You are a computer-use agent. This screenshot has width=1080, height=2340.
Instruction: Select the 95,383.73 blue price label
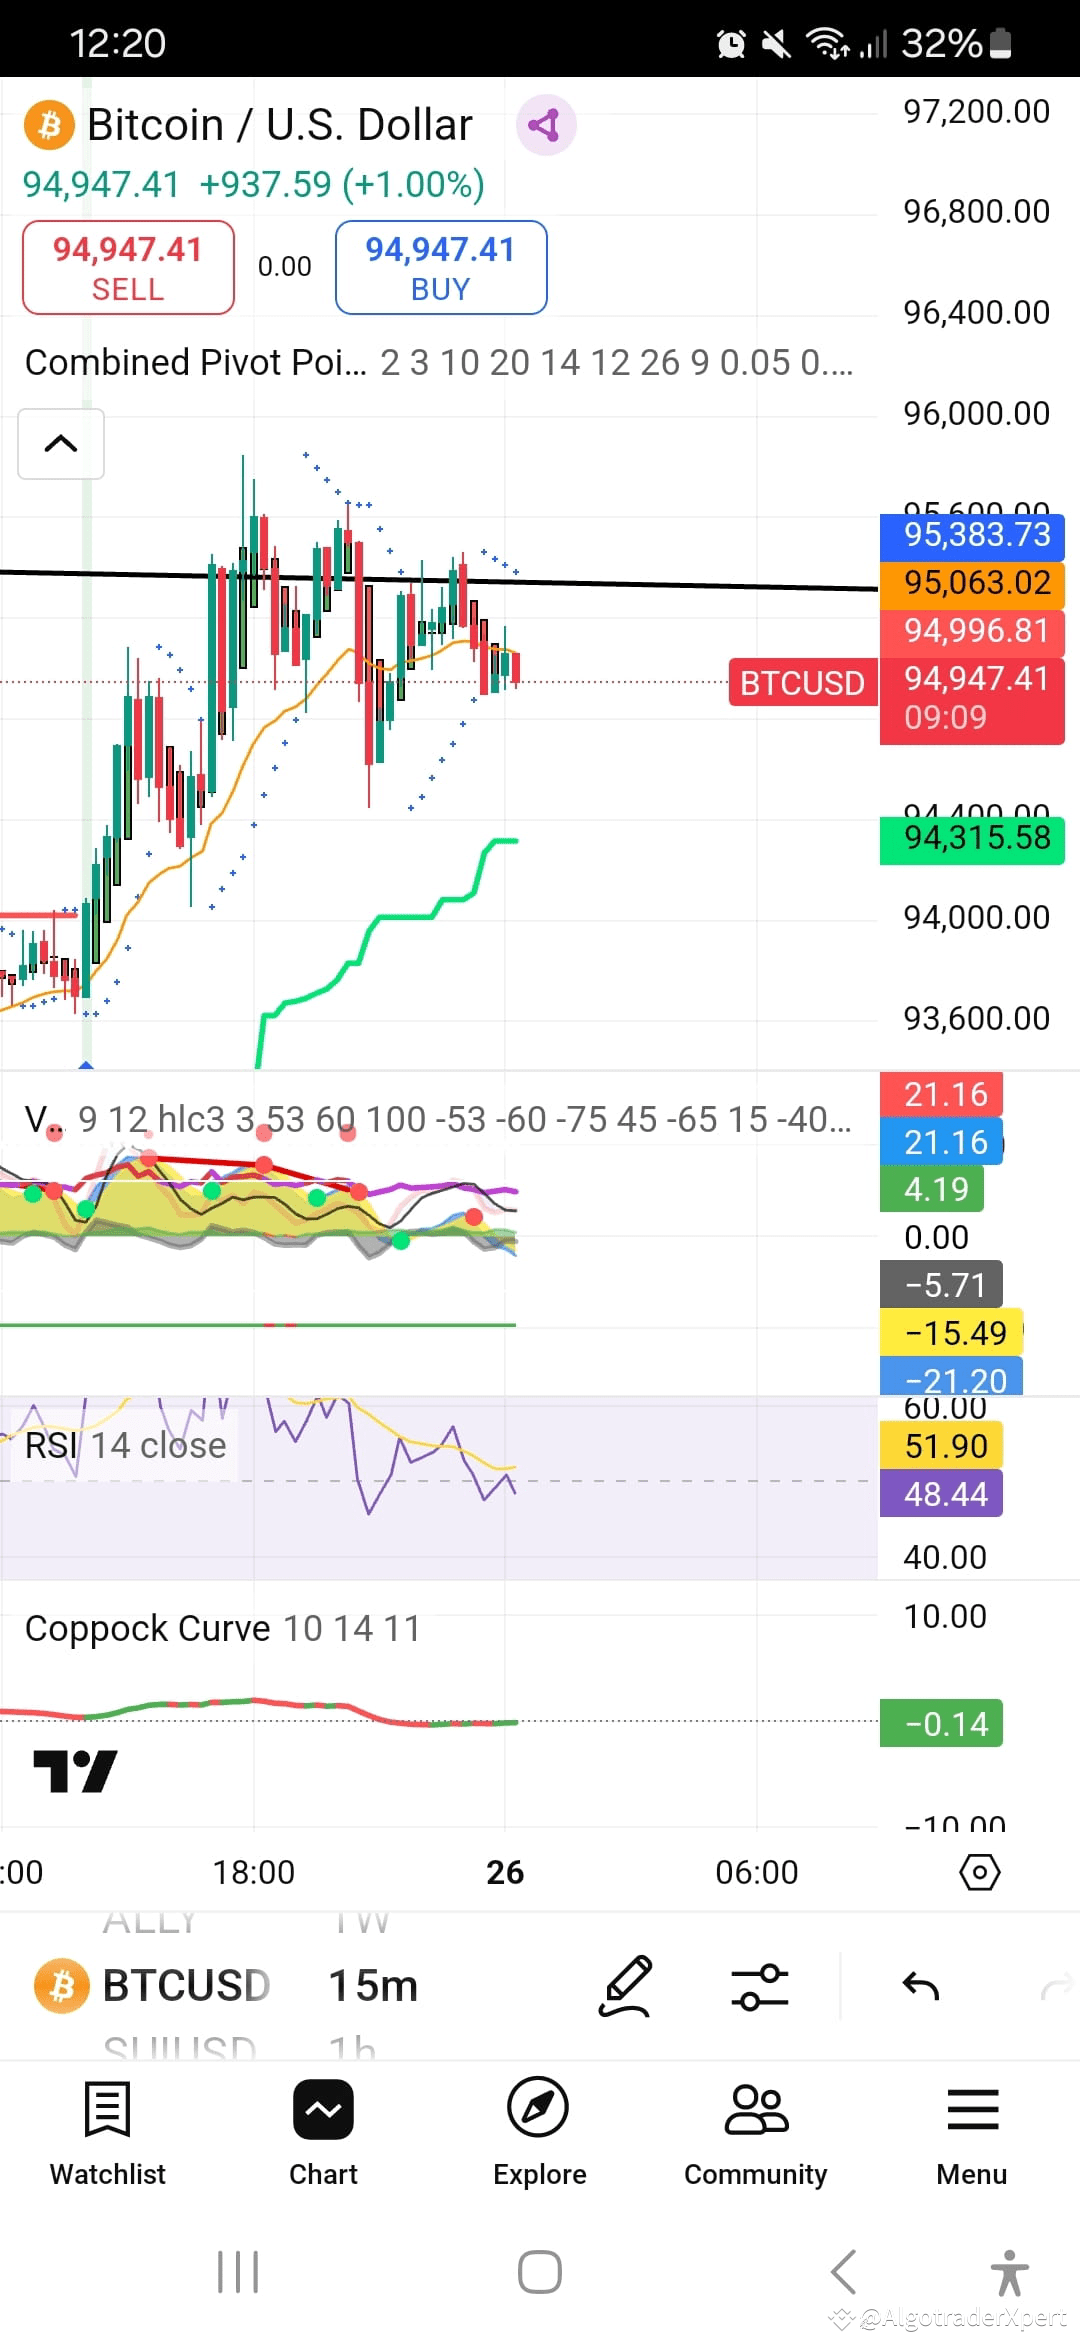[x=972, y=535]
